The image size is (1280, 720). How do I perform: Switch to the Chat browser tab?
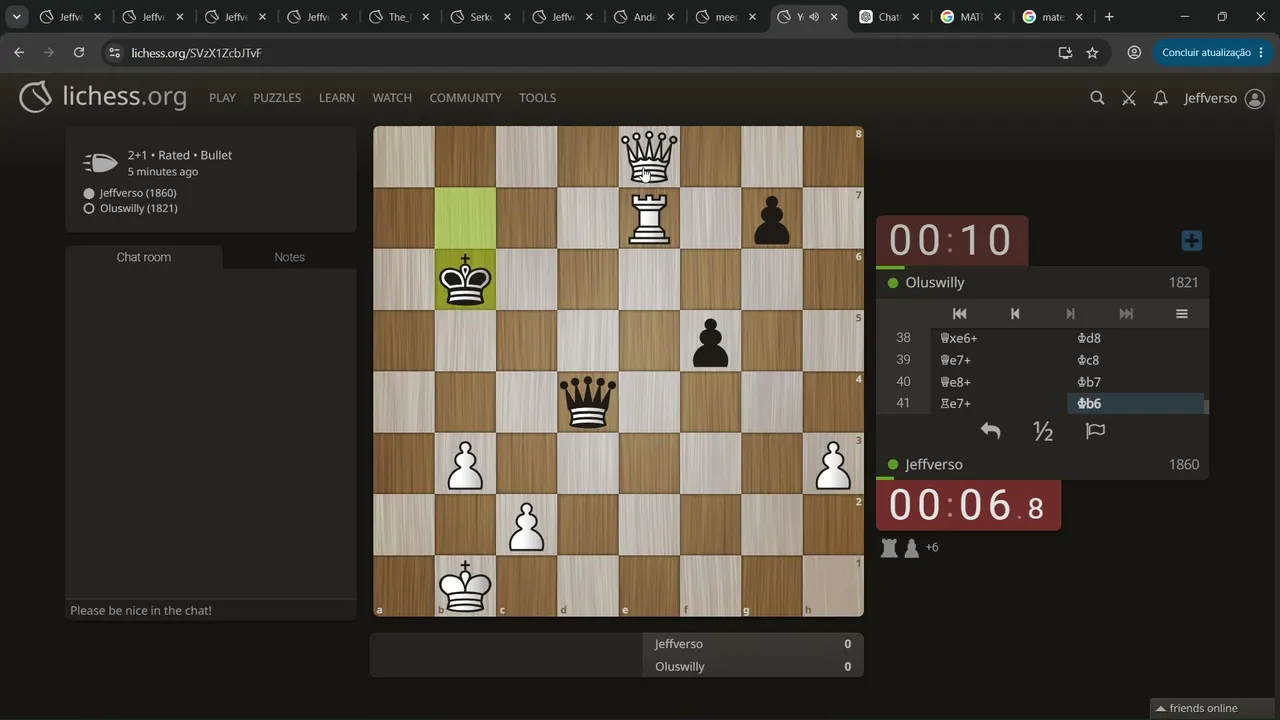click(889, 17)
